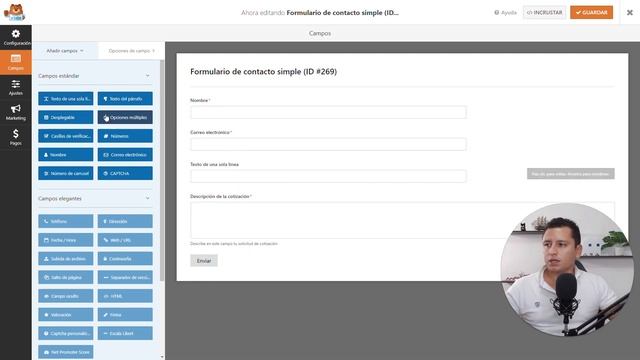The width and height of the screenshot is (640, 360).
Task: Switch to Añadir campos tab
Action: pos(65,51)
